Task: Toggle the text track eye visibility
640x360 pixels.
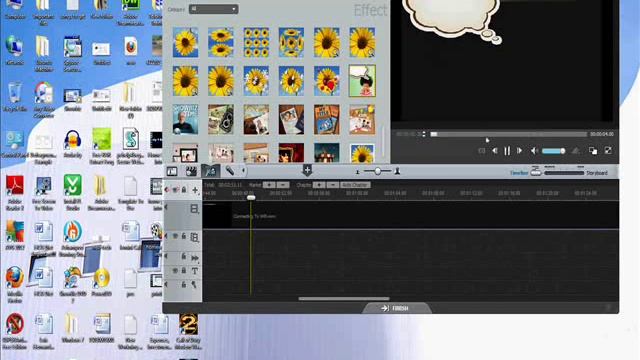Action: pos(175,271)
